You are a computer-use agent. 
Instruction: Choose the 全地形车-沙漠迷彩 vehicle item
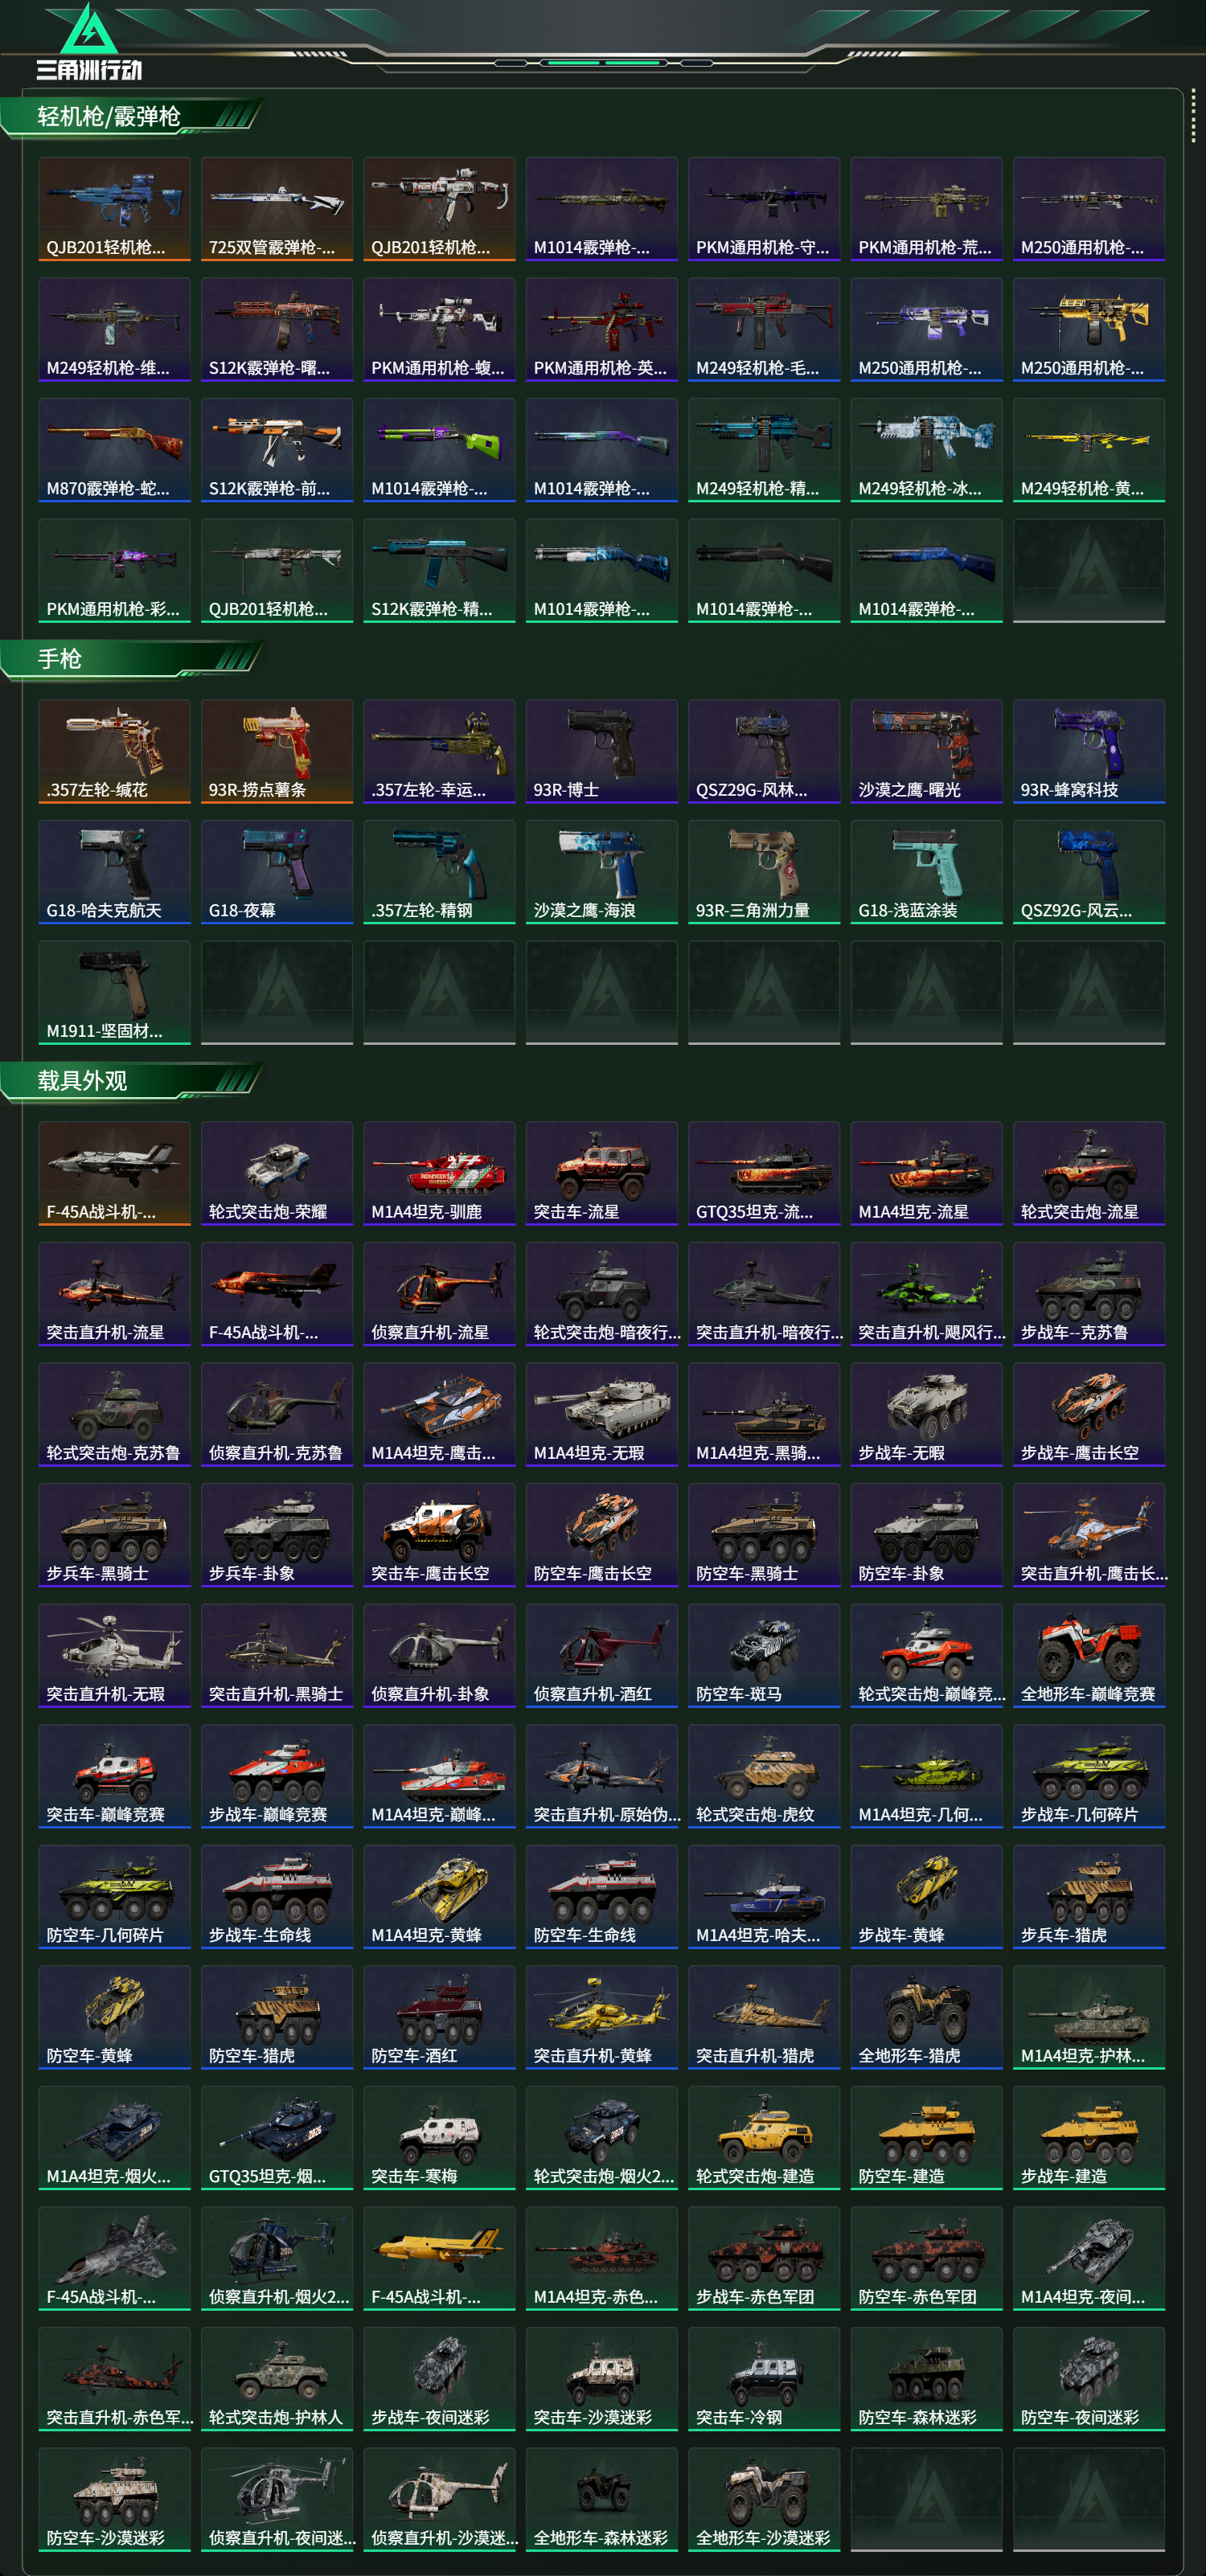coord(764,2499)
